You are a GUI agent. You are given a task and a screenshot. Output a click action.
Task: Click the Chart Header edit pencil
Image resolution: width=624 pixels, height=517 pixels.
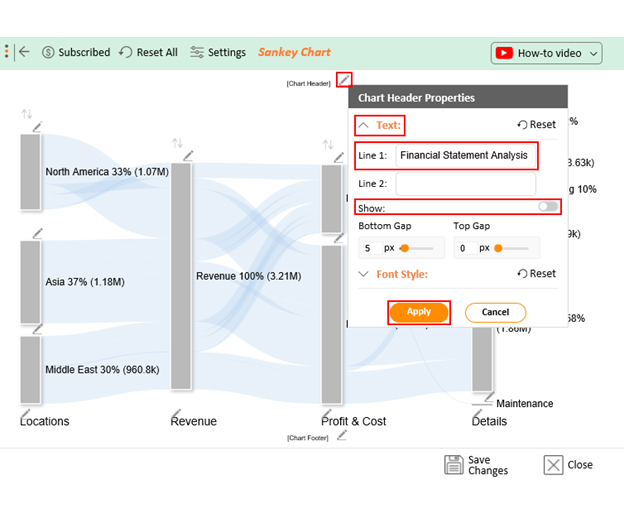tap(344, 80)
